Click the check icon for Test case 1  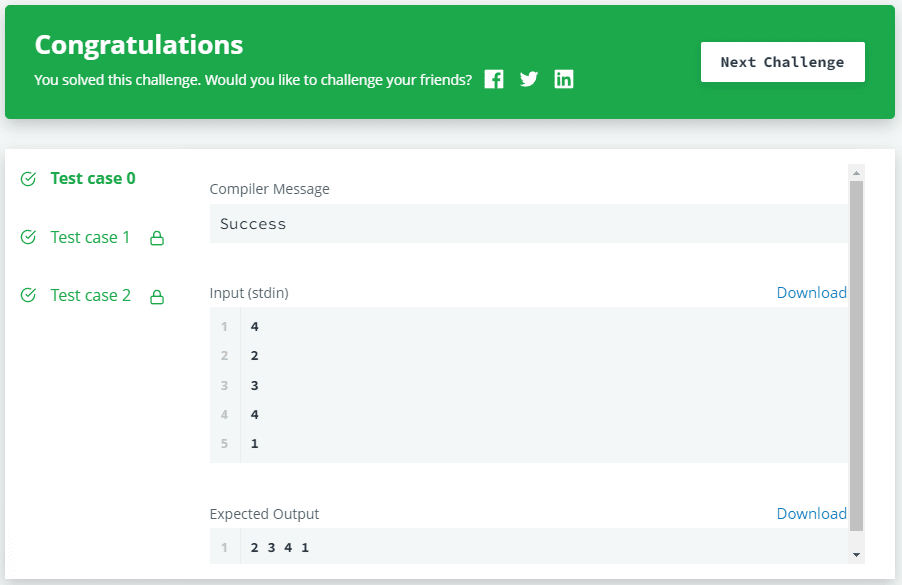click(29, 237)
